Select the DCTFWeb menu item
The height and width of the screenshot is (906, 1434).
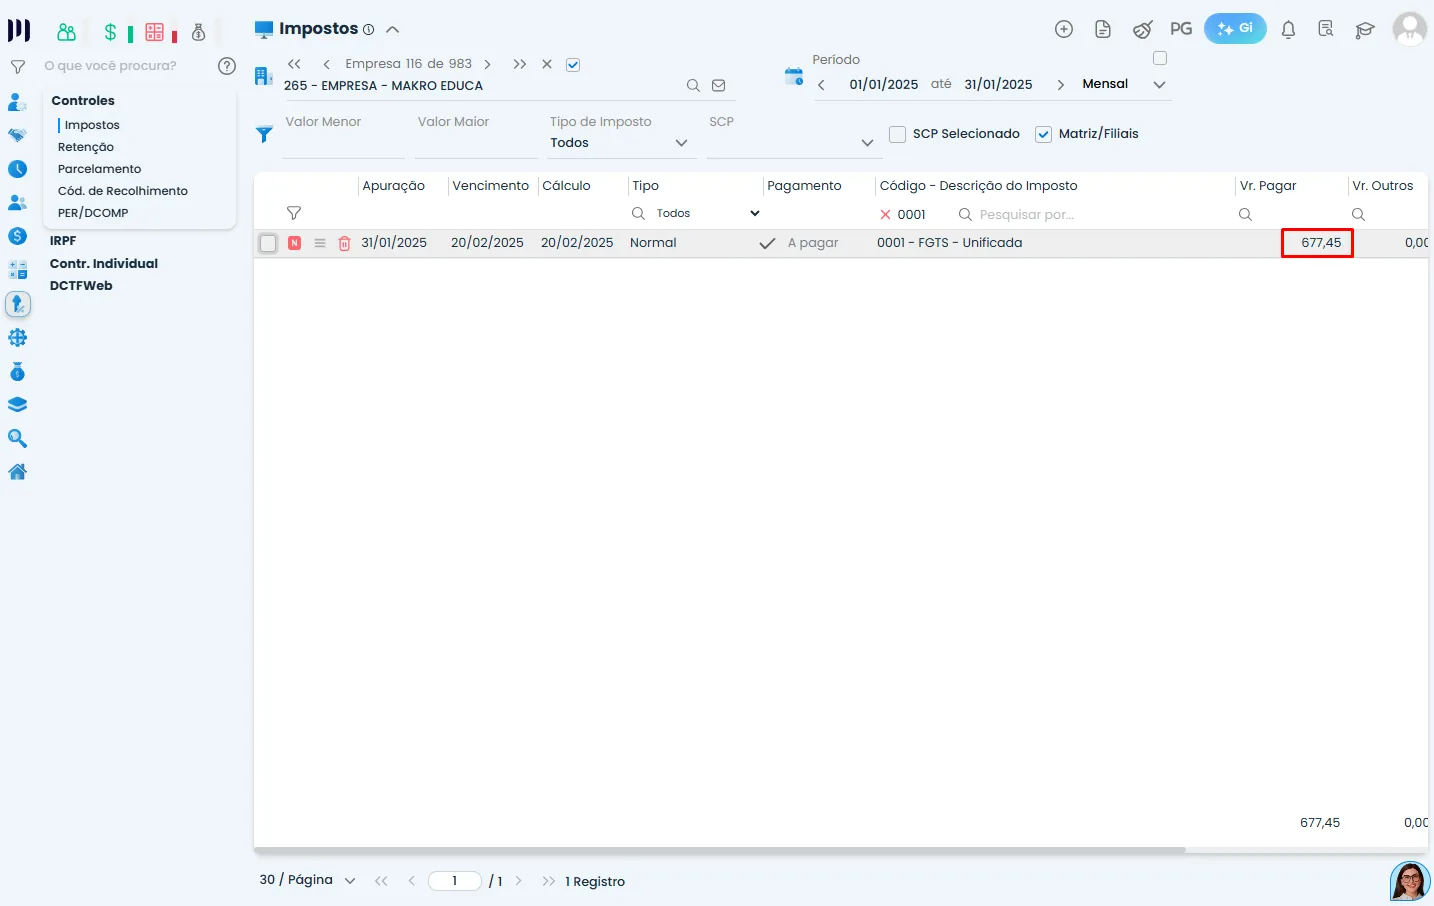coord(81,286)
